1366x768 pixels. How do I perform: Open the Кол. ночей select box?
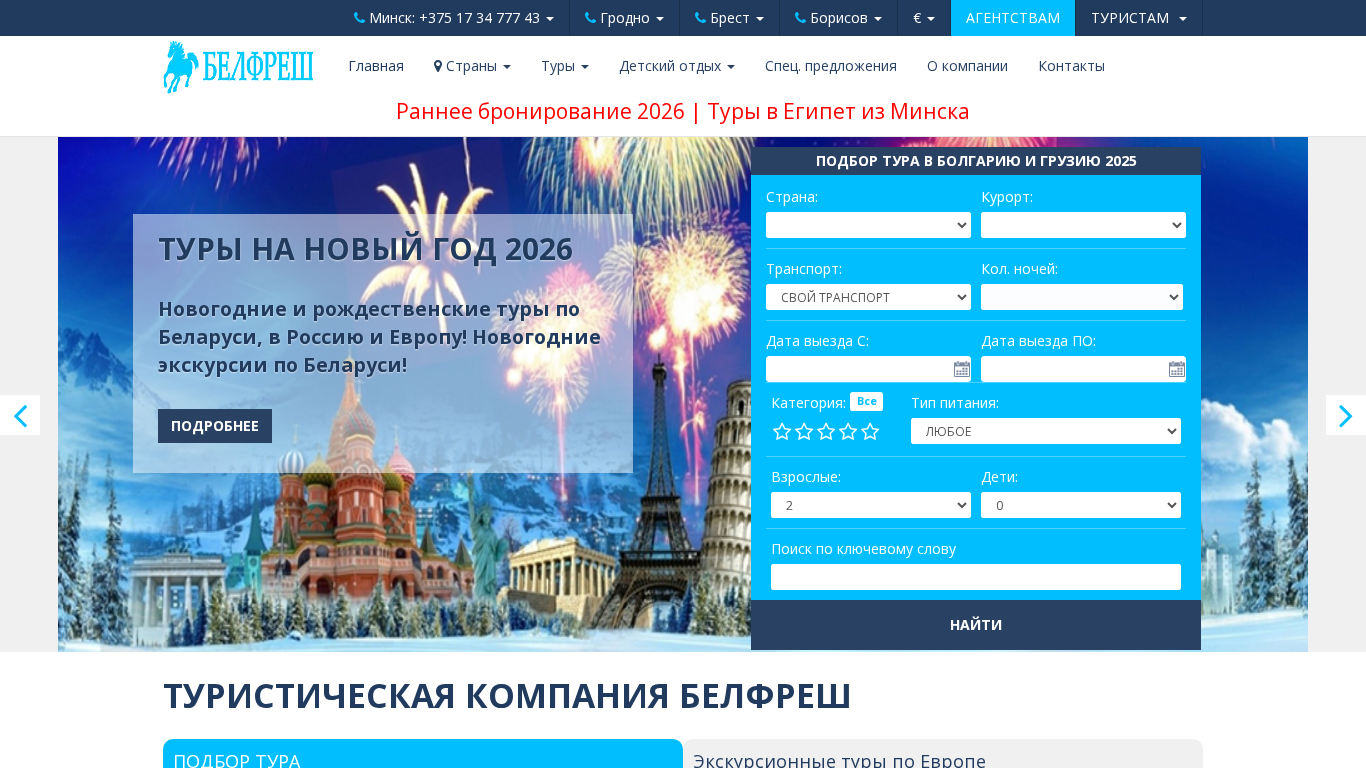(x=1082, y=297)
